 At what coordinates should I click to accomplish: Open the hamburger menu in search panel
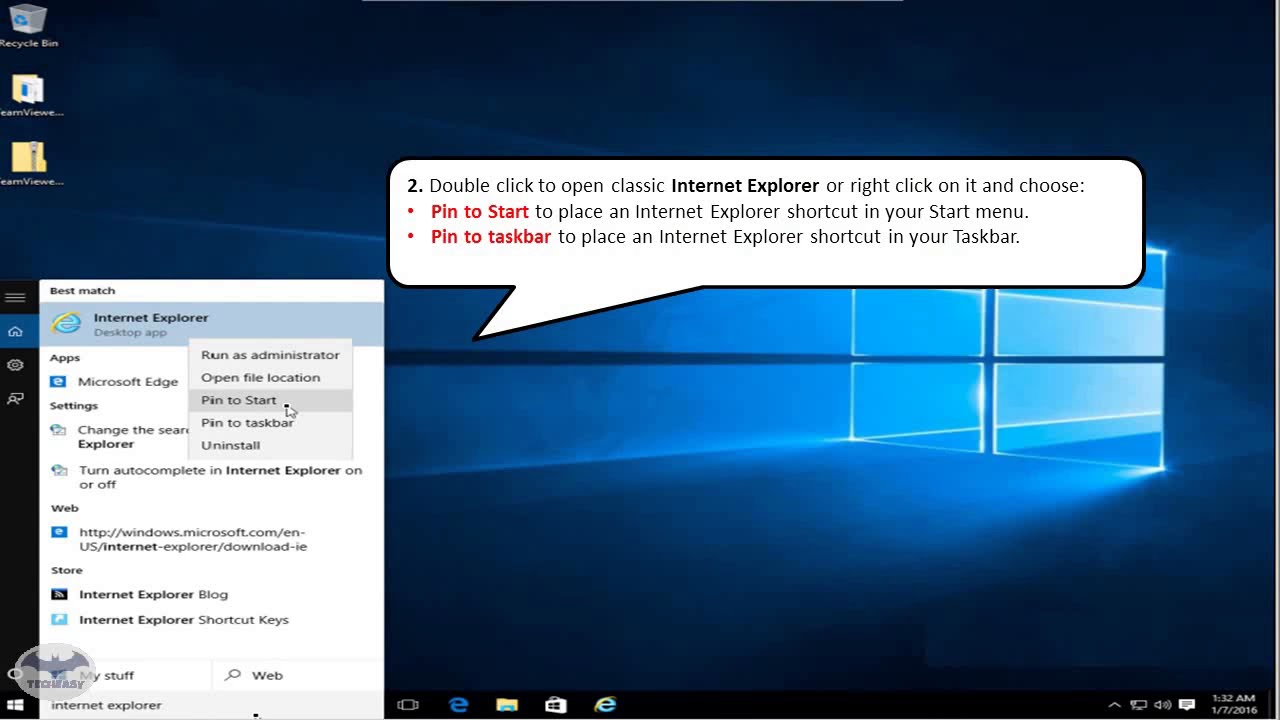click(x=15, y=297)
